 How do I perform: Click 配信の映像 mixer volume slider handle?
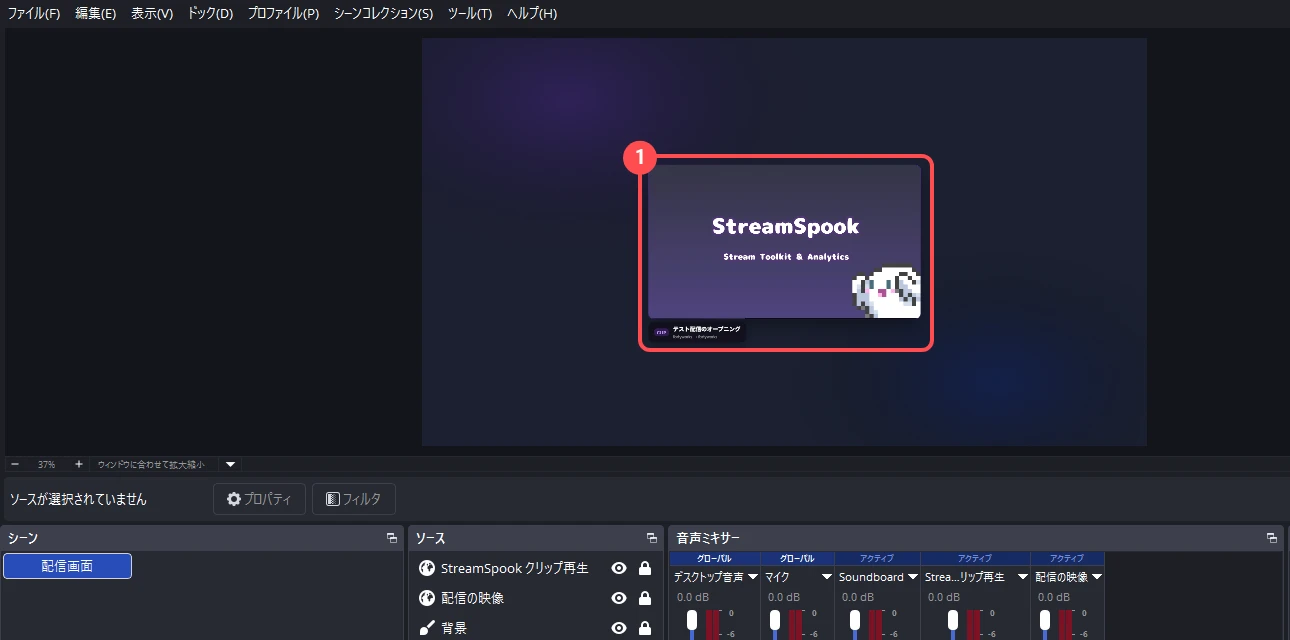coord(1044,621)
